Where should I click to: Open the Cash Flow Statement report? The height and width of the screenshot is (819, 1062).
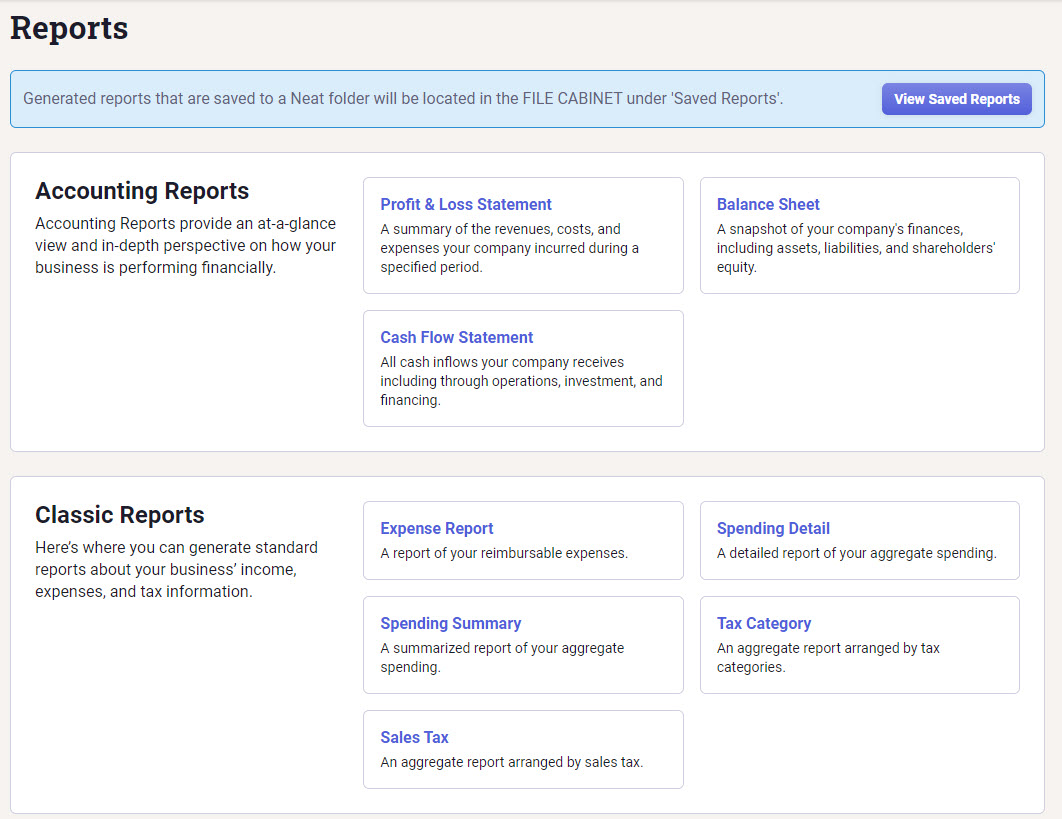pyautogui.click(x=456, y=337)
